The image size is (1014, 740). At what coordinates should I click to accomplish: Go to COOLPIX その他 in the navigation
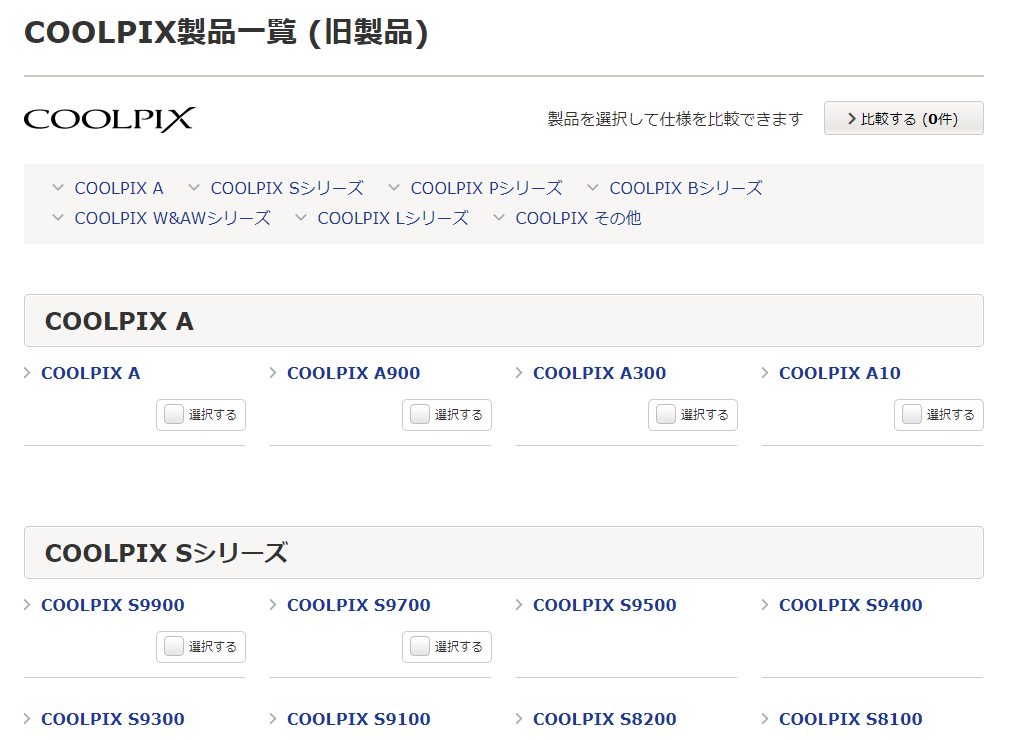[x=578, y=218]
